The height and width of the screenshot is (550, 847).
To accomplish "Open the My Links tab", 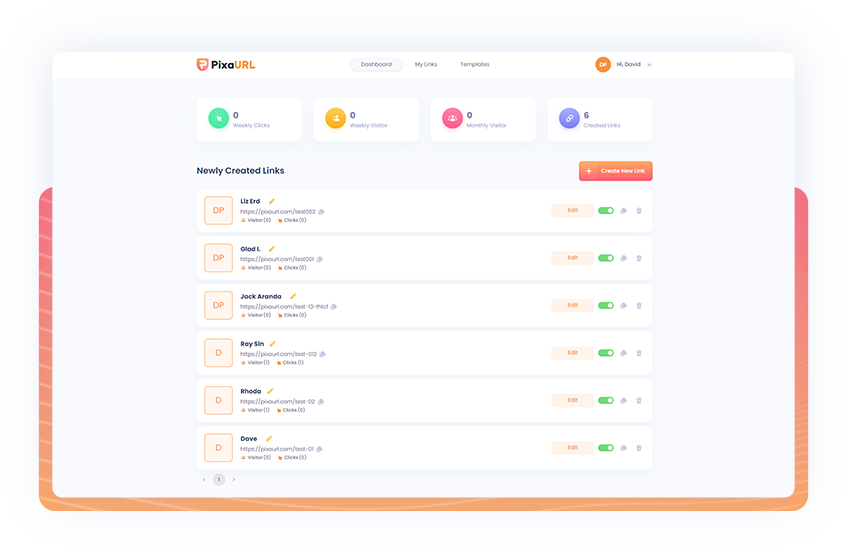I will [x=426, y=64].
